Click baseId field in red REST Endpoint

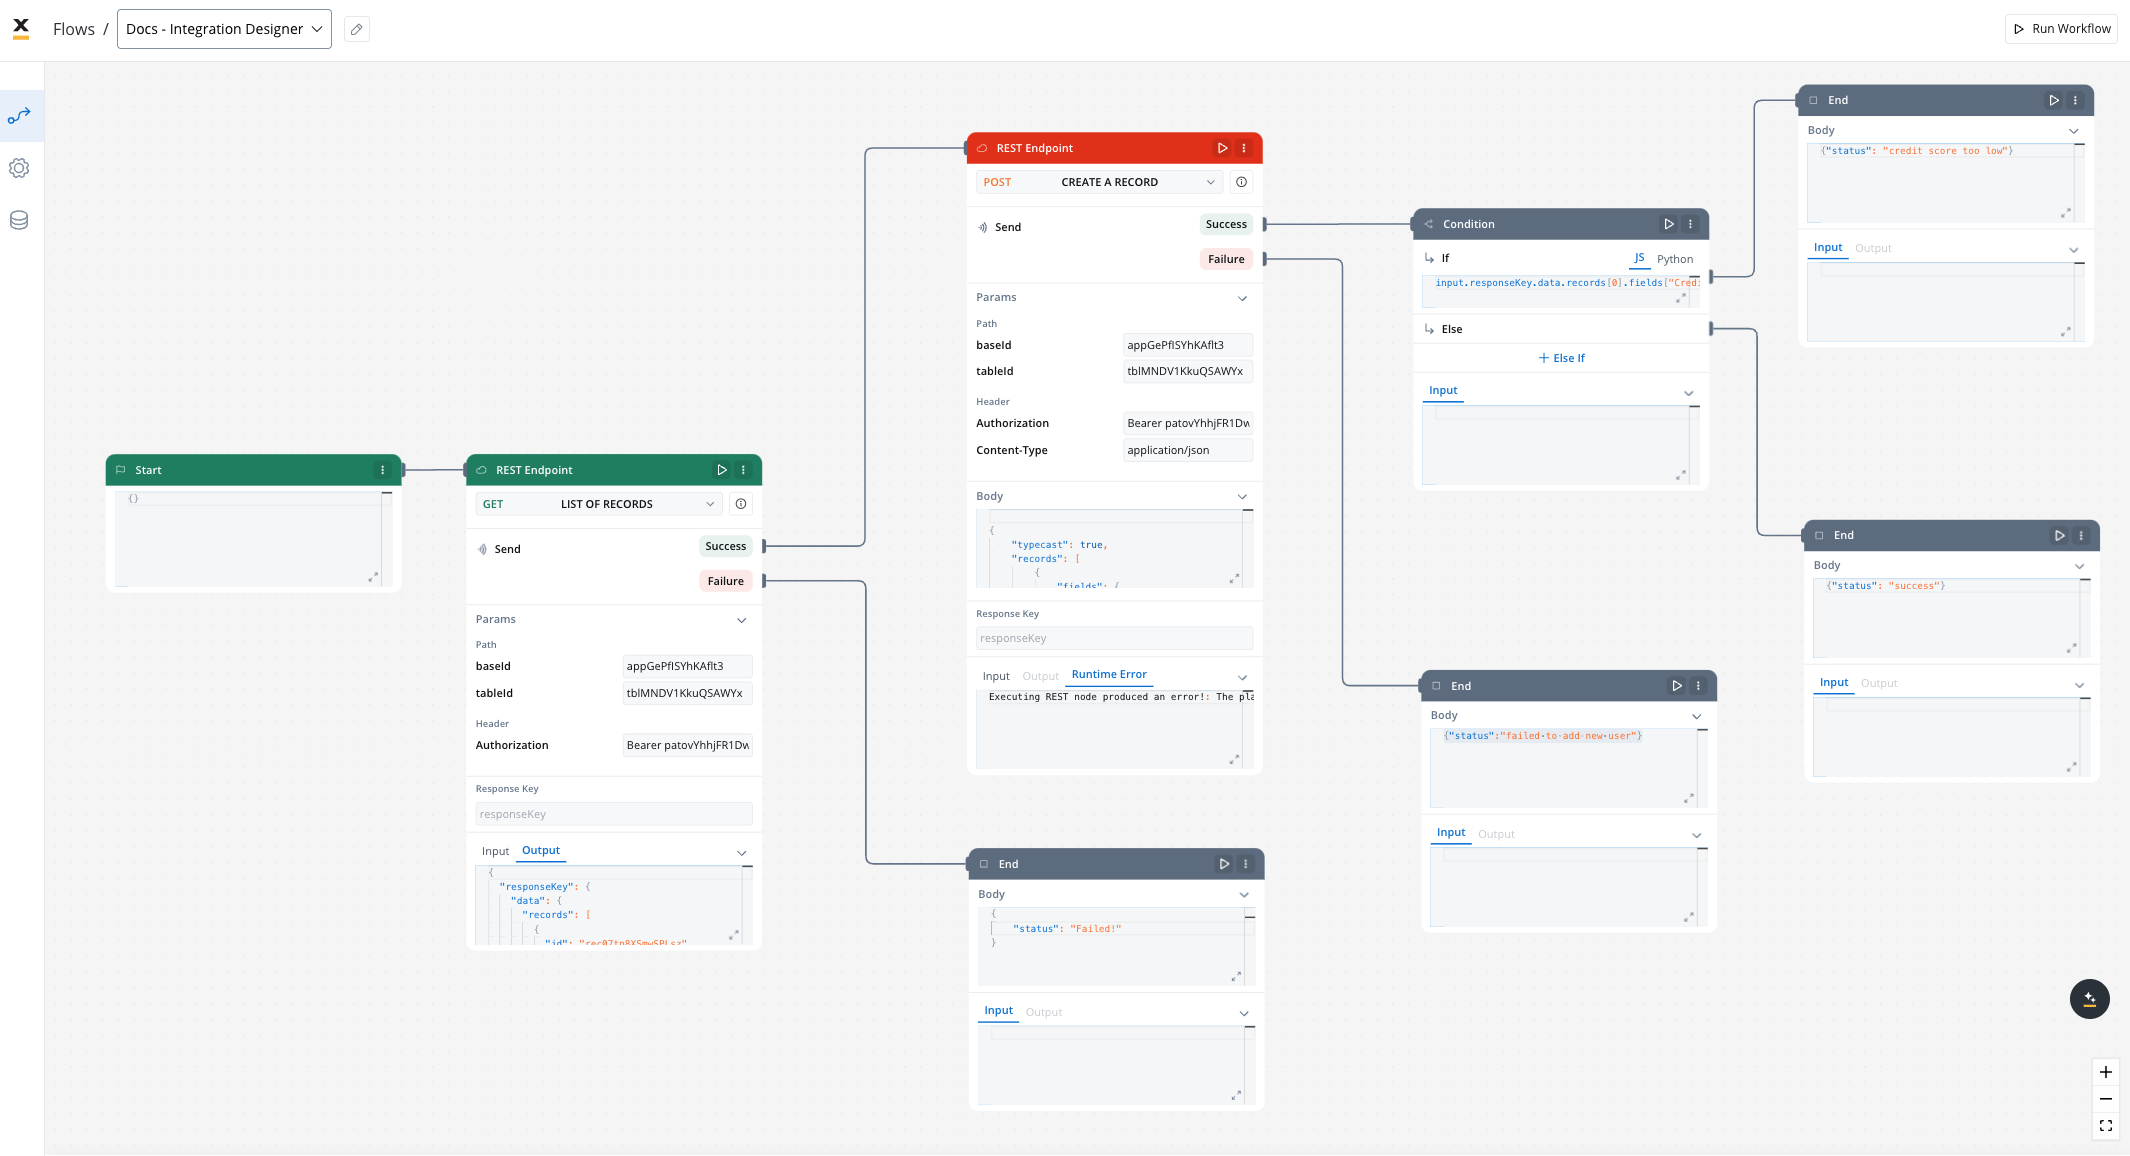[1188, 345]
